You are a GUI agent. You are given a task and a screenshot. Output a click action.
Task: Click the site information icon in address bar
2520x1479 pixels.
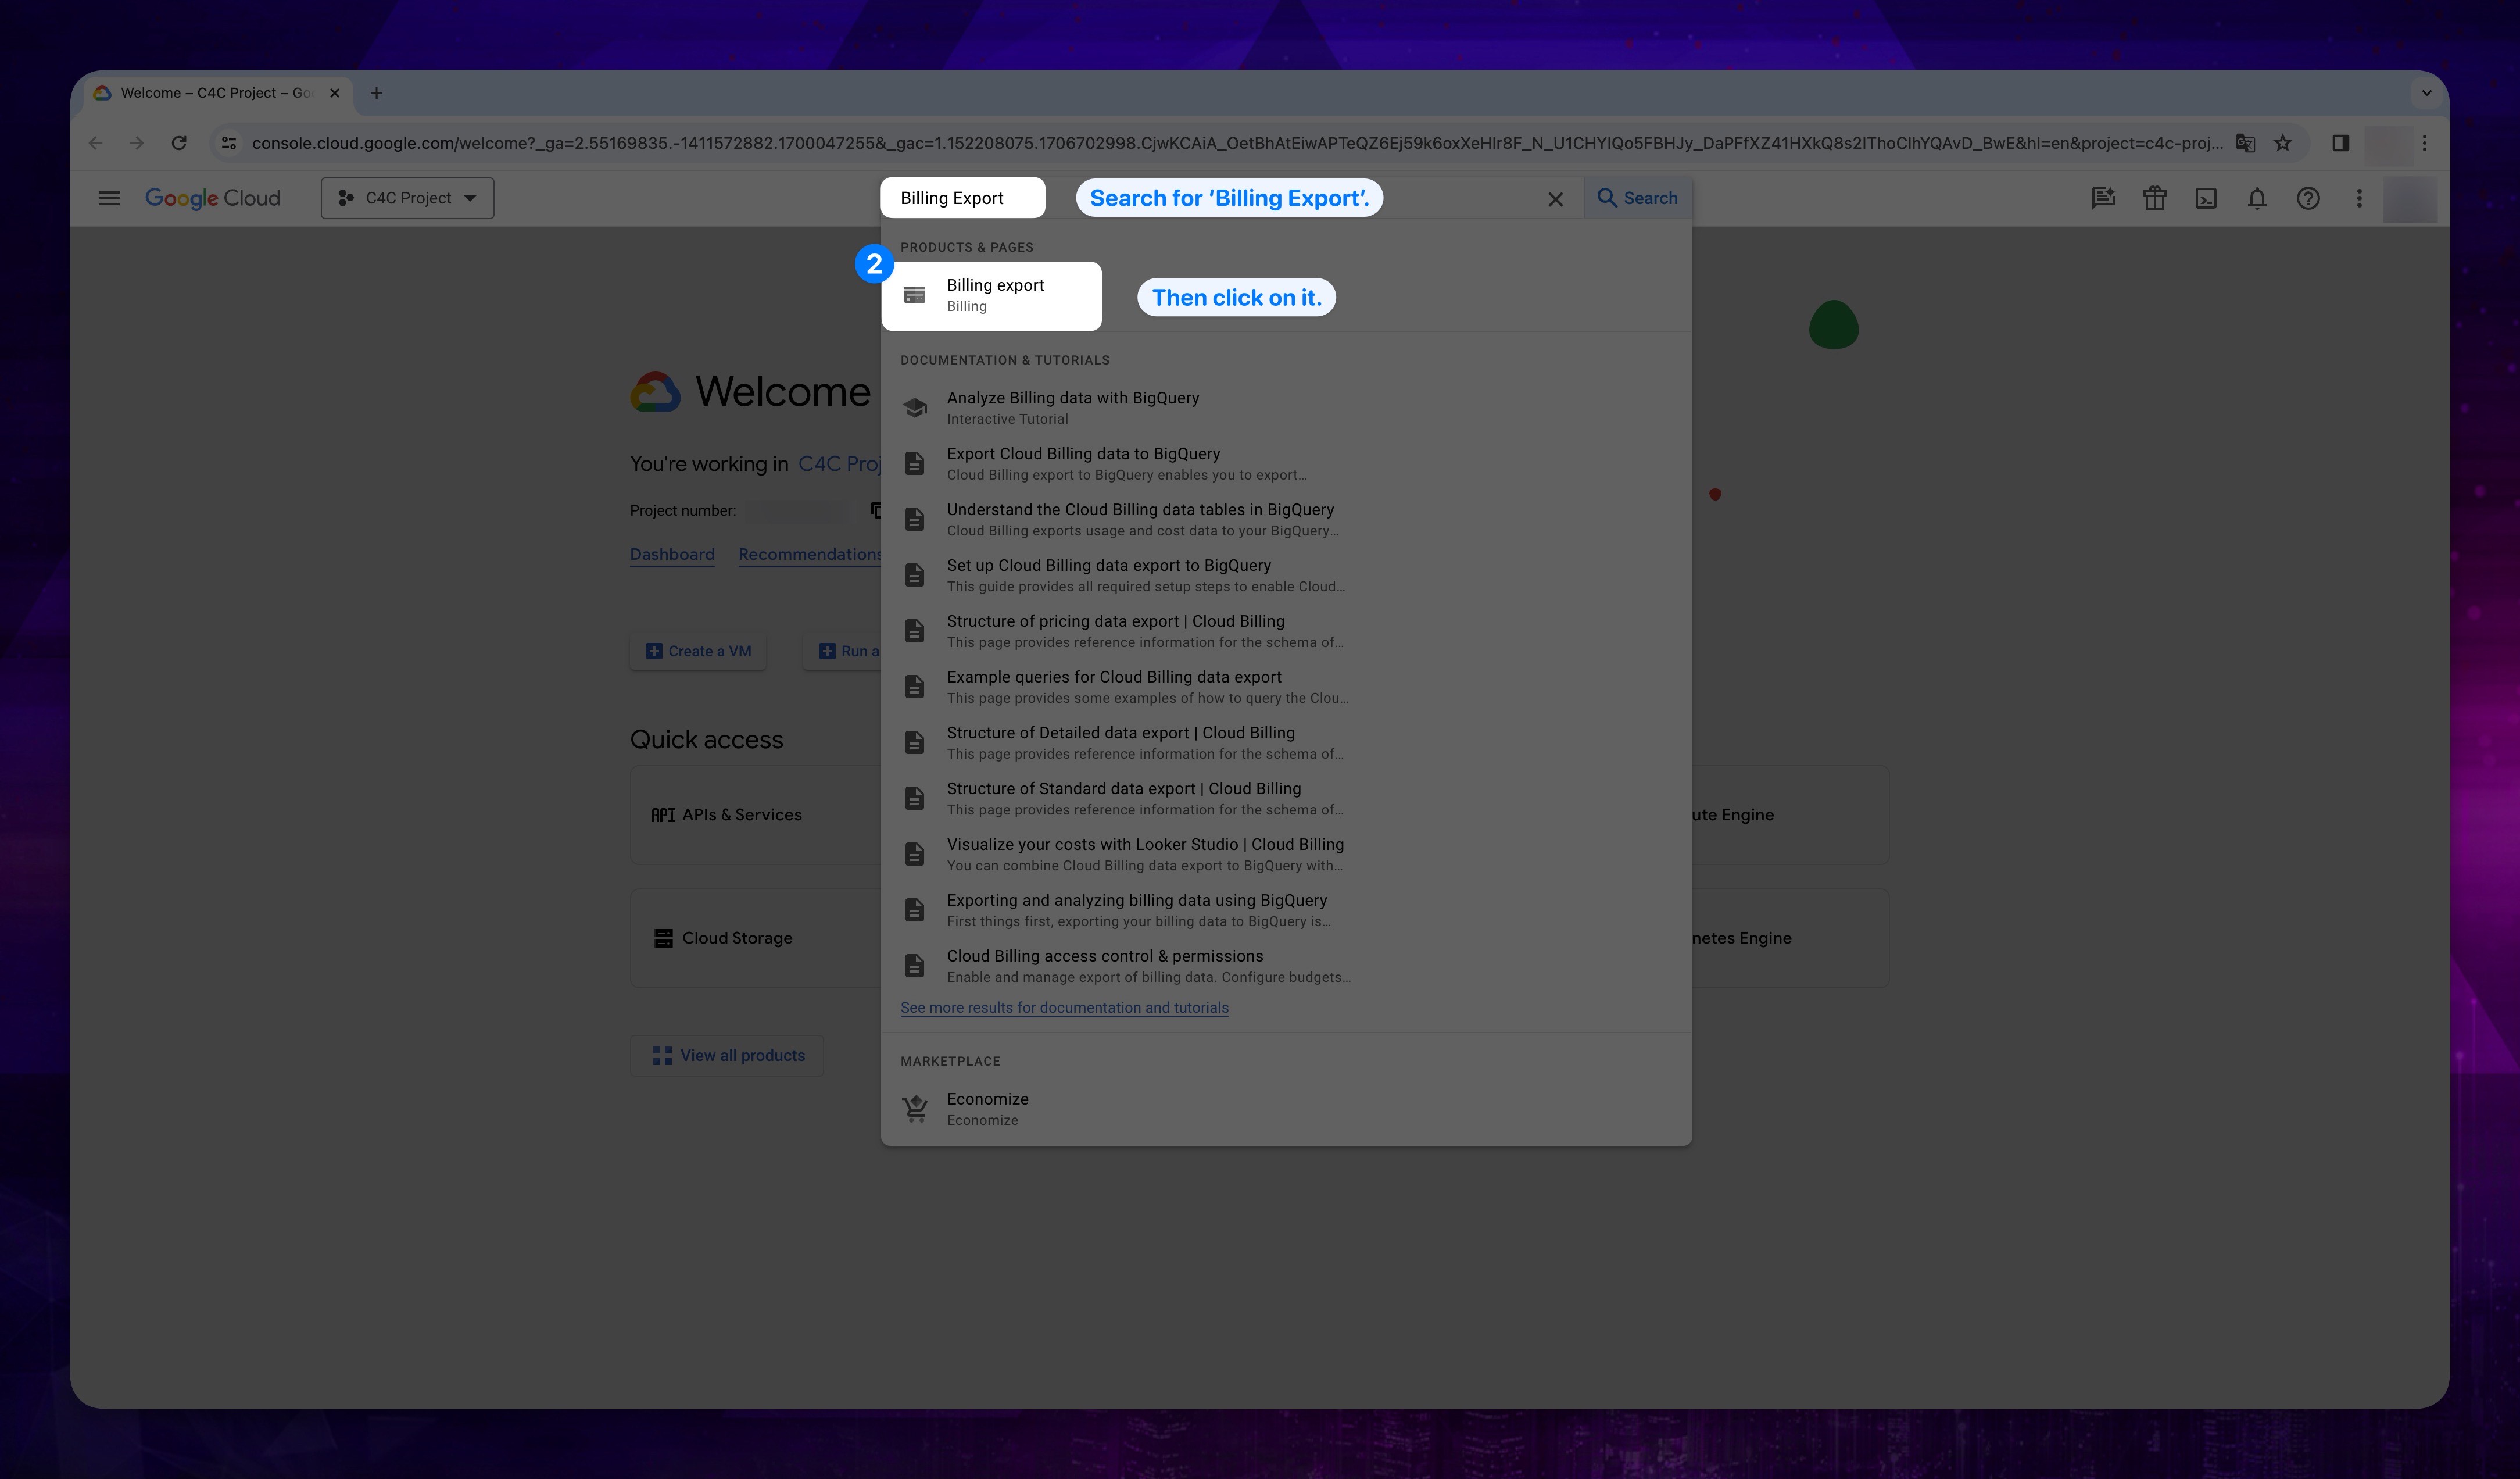pyautogui.click(x=229, y=143)
